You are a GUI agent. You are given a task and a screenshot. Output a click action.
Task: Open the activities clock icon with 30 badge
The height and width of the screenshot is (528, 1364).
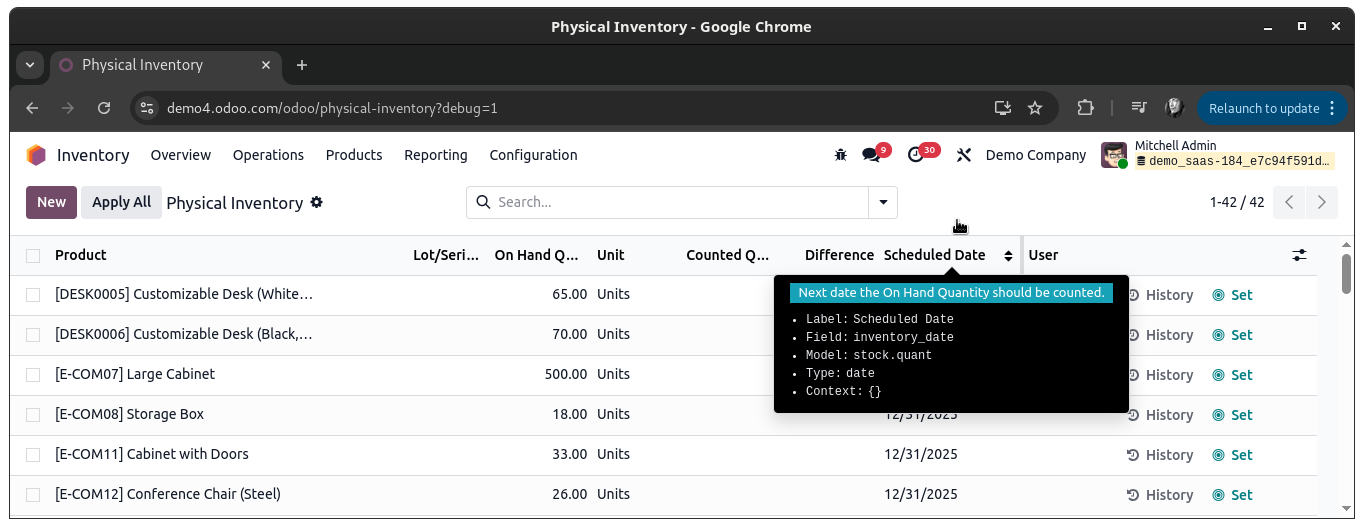916,155
